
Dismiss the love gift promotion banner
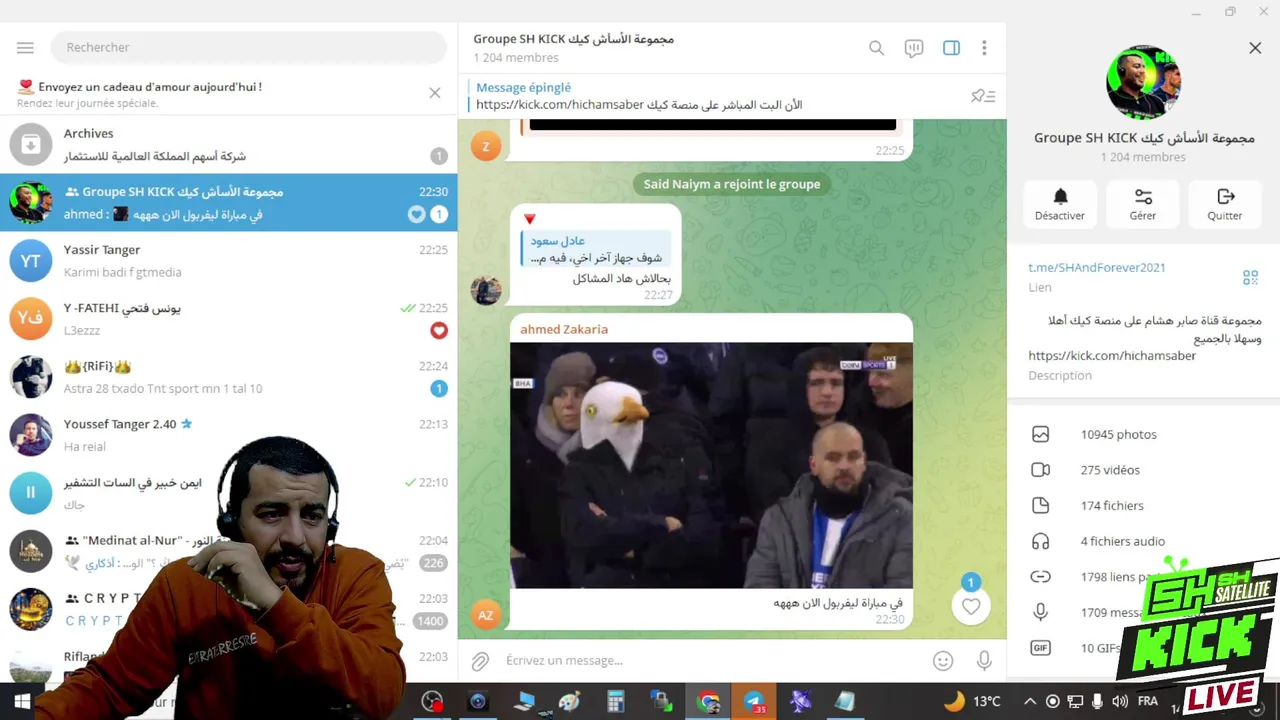(434, 93)
